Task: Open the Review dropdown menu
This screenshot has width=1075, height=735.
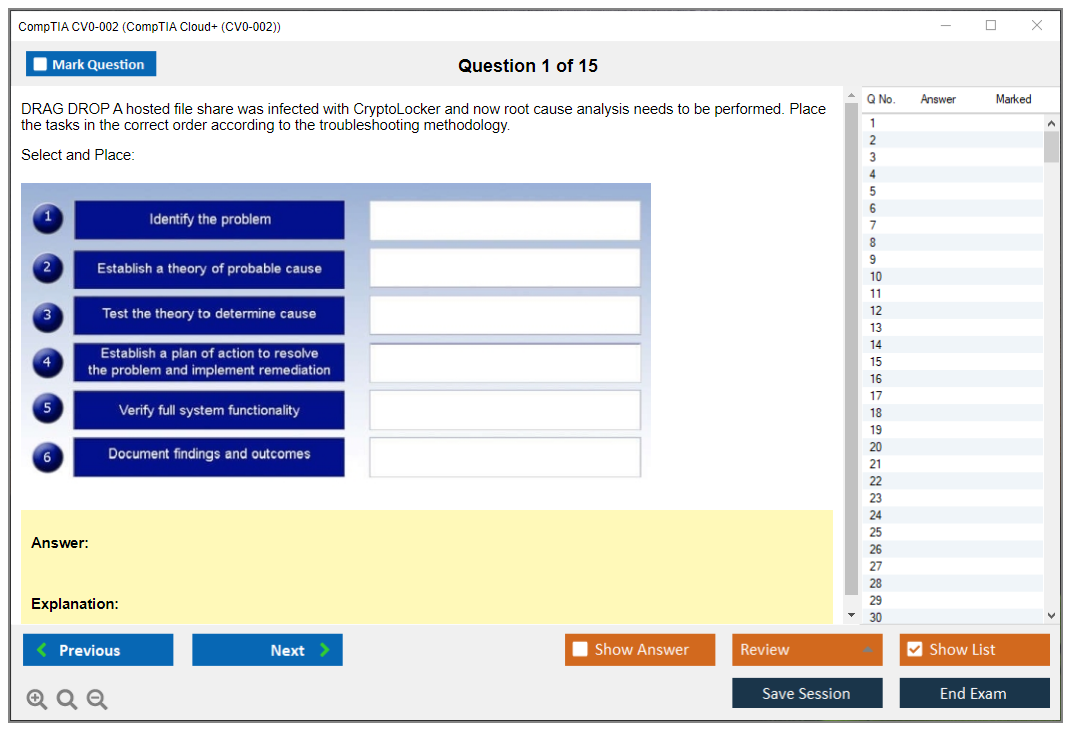Action: (x=806, y=650)
